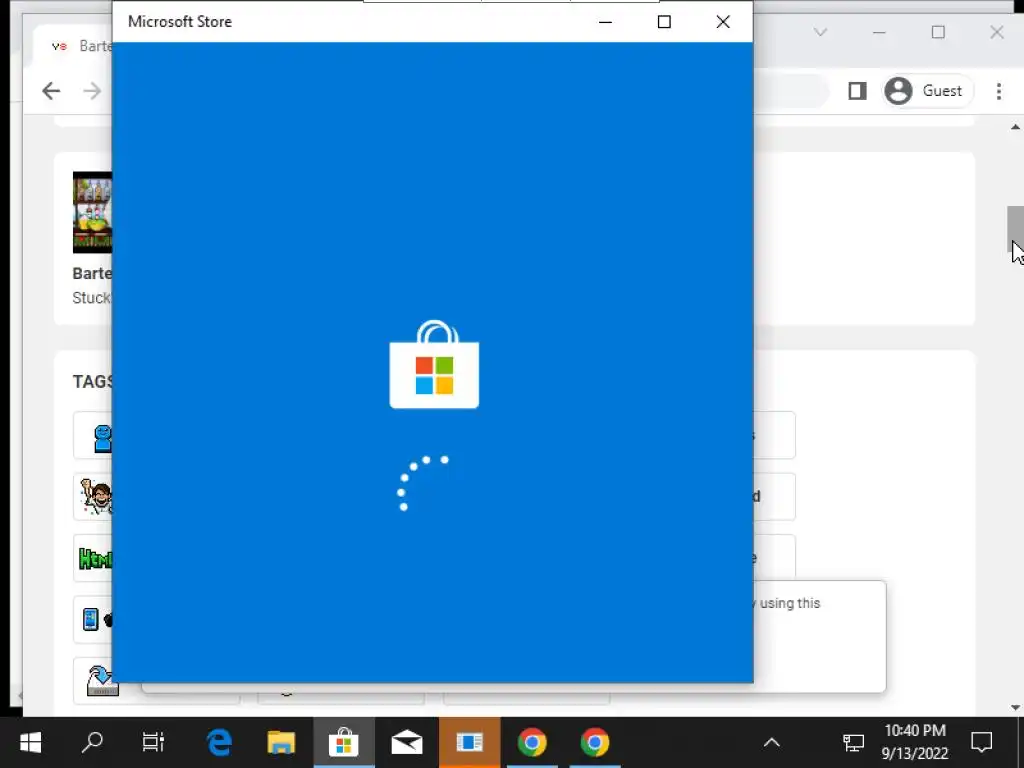1024x768 pixels.
Task: Open the Windows Start menu
Action: pyautogui.click(x=30, y=743)
